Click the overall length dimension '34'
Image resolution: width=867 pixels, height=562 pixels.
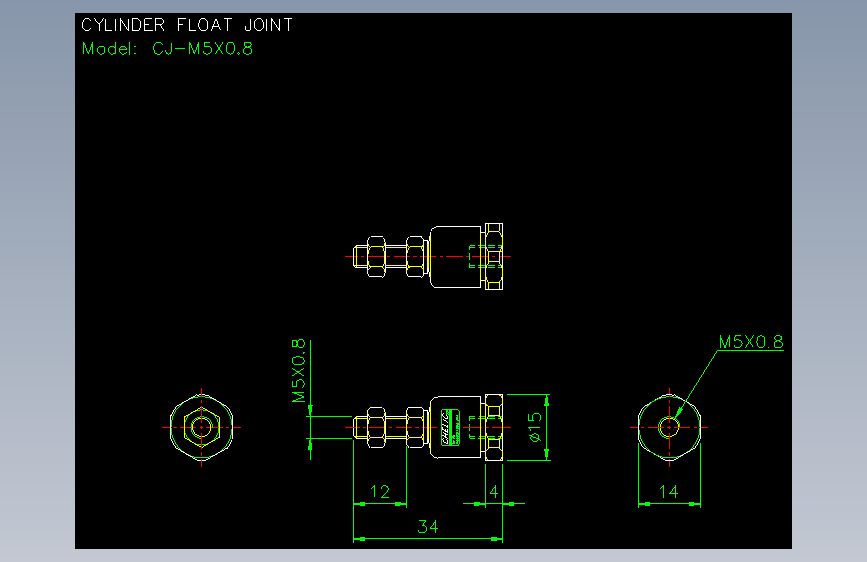tap(428, 526)
